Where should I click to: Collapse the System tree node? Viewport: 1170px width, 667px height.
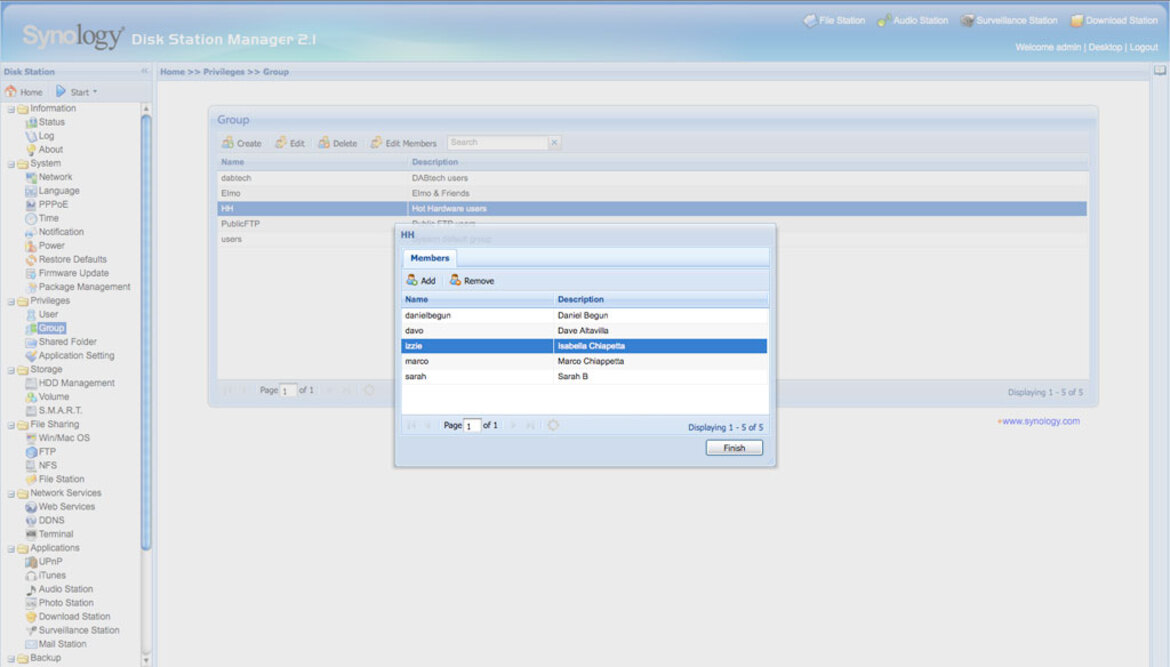pyautogui.click(x=11, y=163)
